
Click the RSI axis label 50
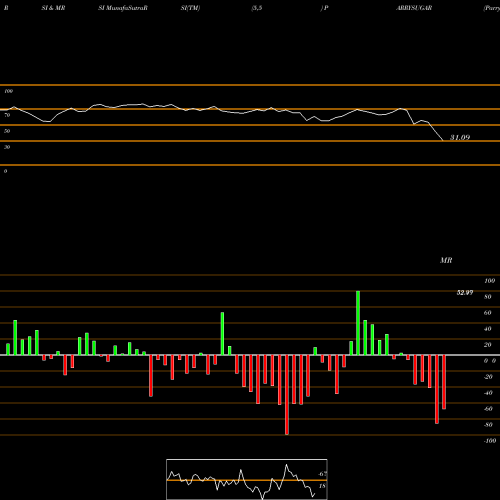click(7, 131)
